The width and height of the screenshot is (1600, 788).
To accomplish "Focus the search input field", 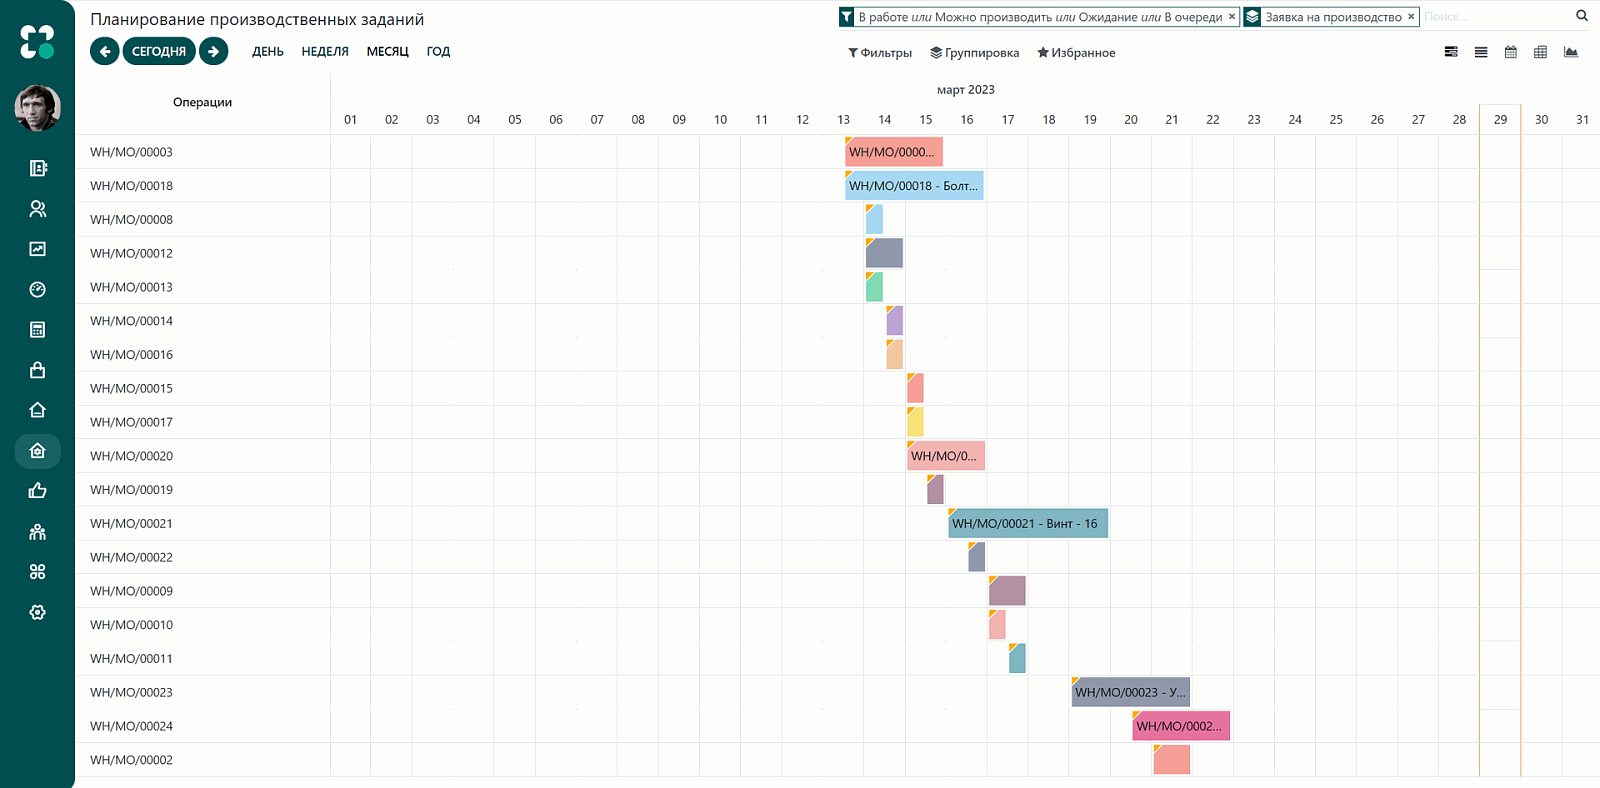I will point(1495,17).
